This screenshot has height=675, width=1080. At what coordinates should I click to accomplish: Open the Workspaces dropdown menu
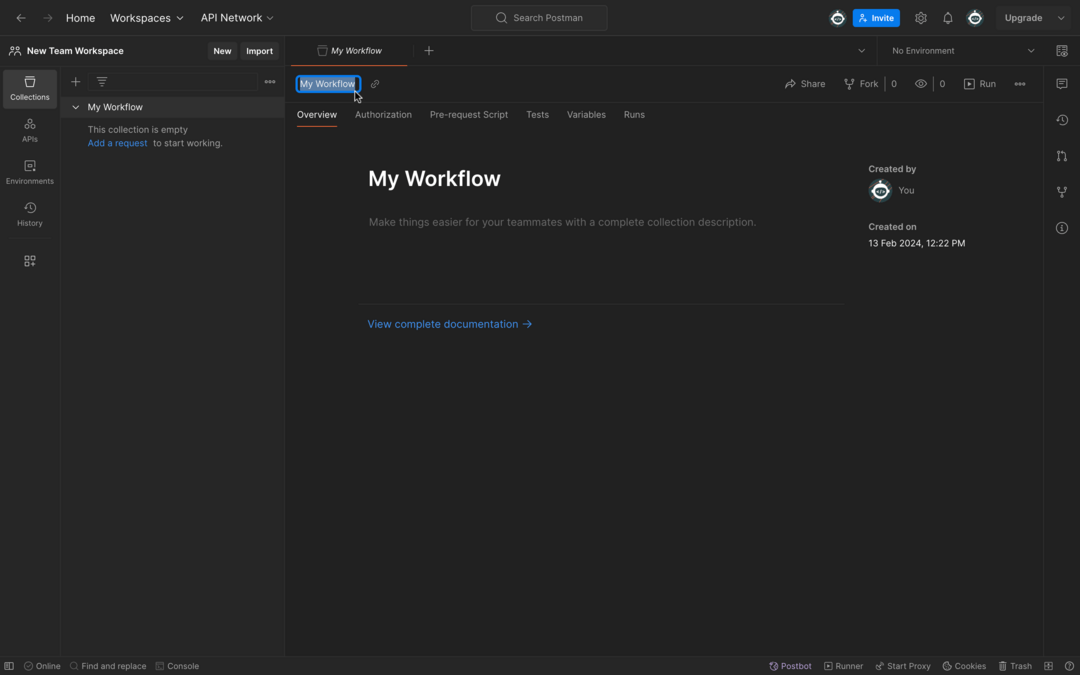point(147,18)
